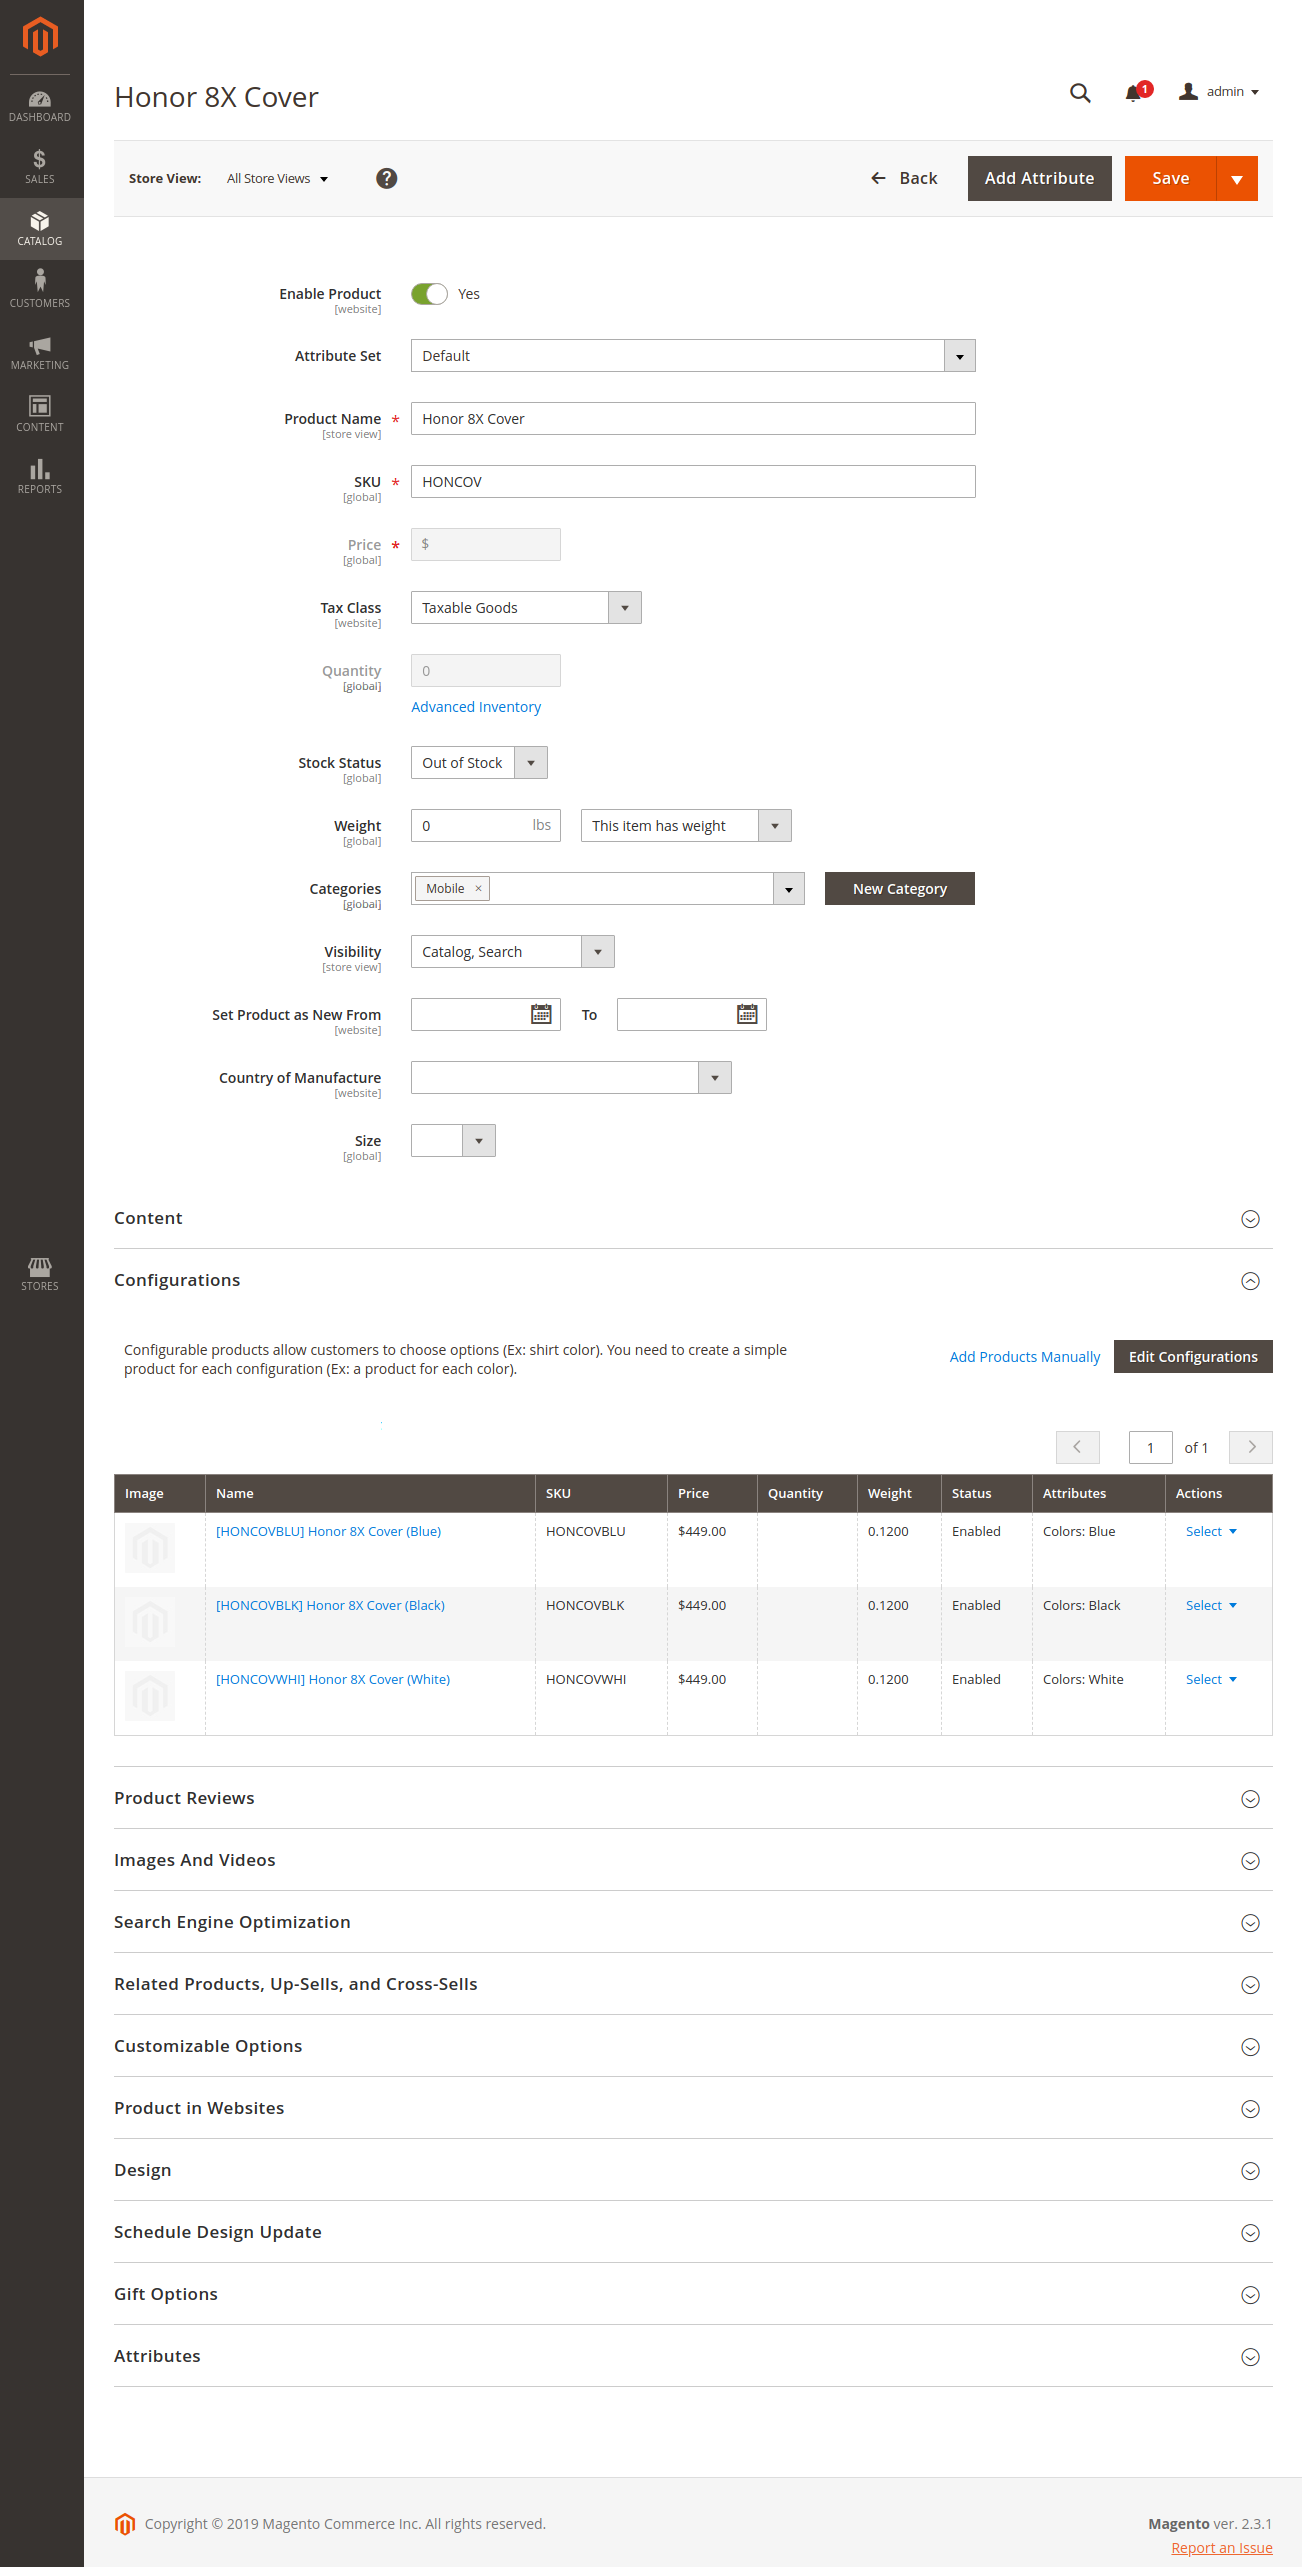
Task: Open the search magnifier icon
Action: point(1079,93)
